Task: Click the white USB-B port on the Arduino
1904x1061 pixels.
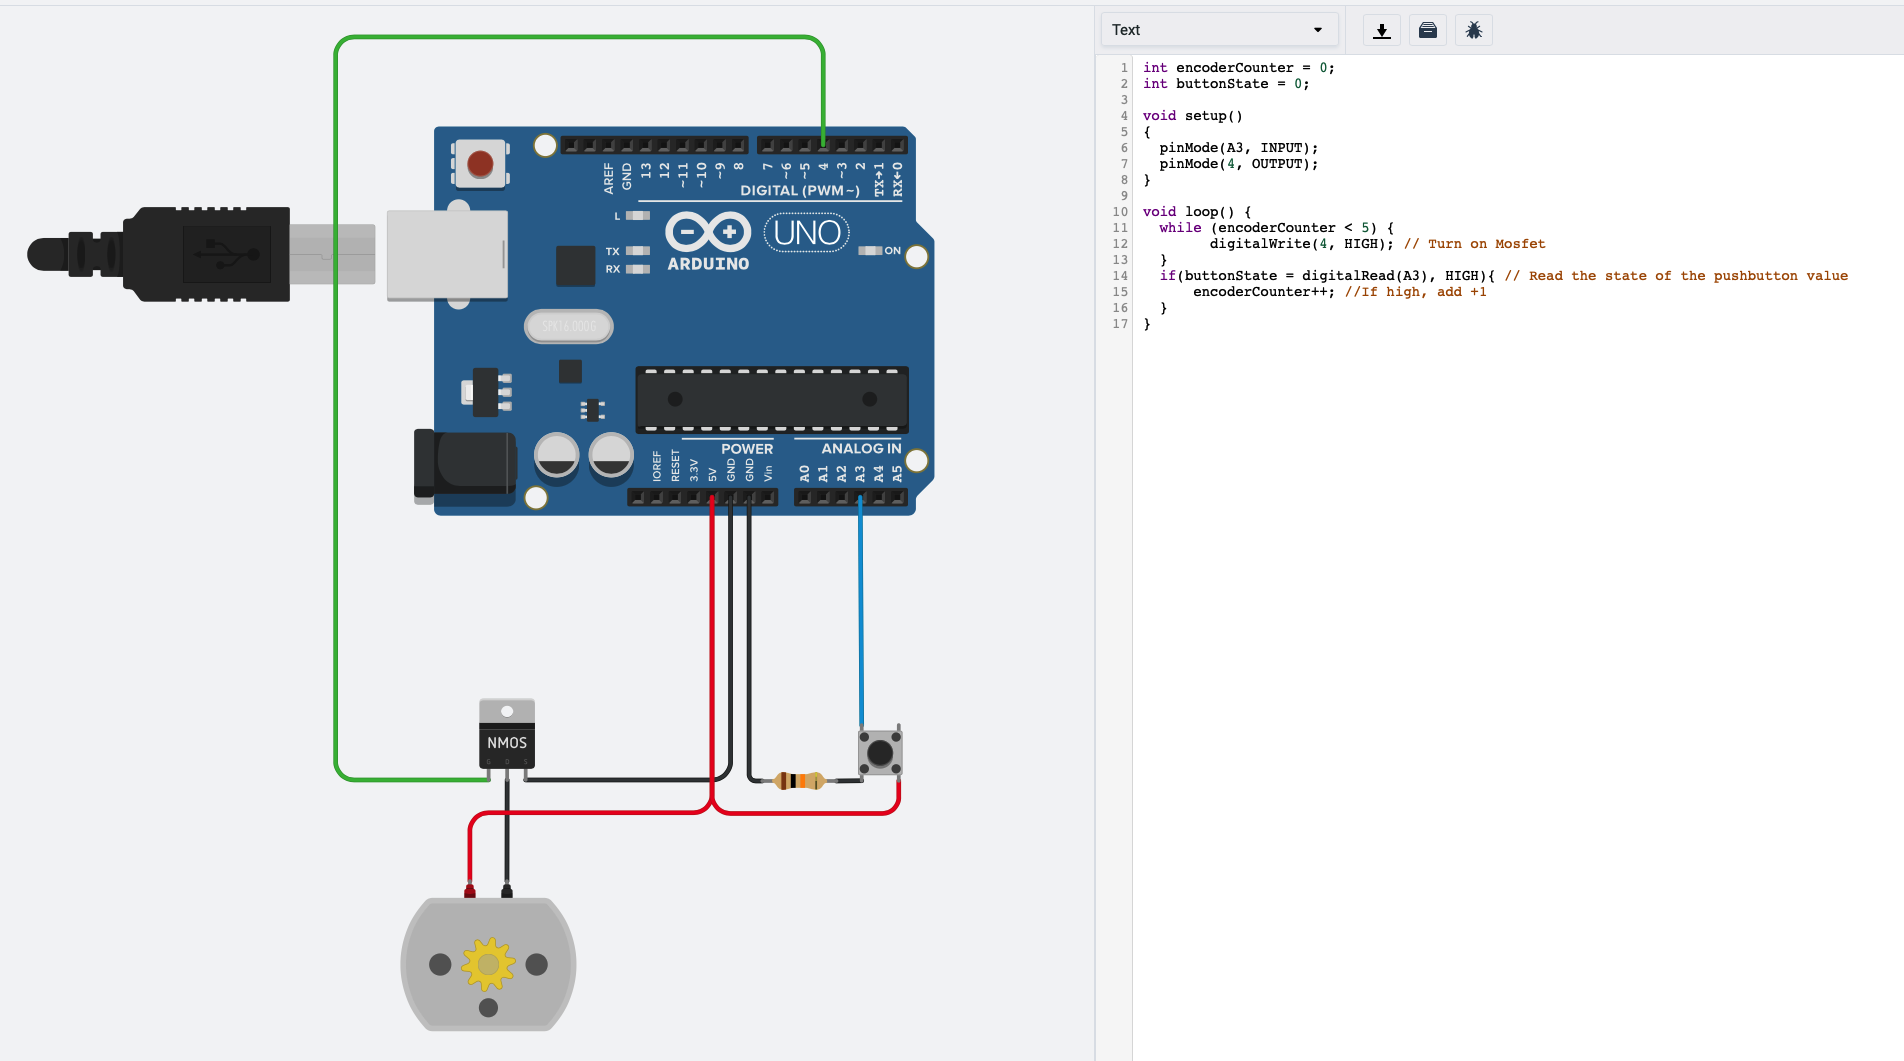Action: pyautogui.click(x=447, y=255)
